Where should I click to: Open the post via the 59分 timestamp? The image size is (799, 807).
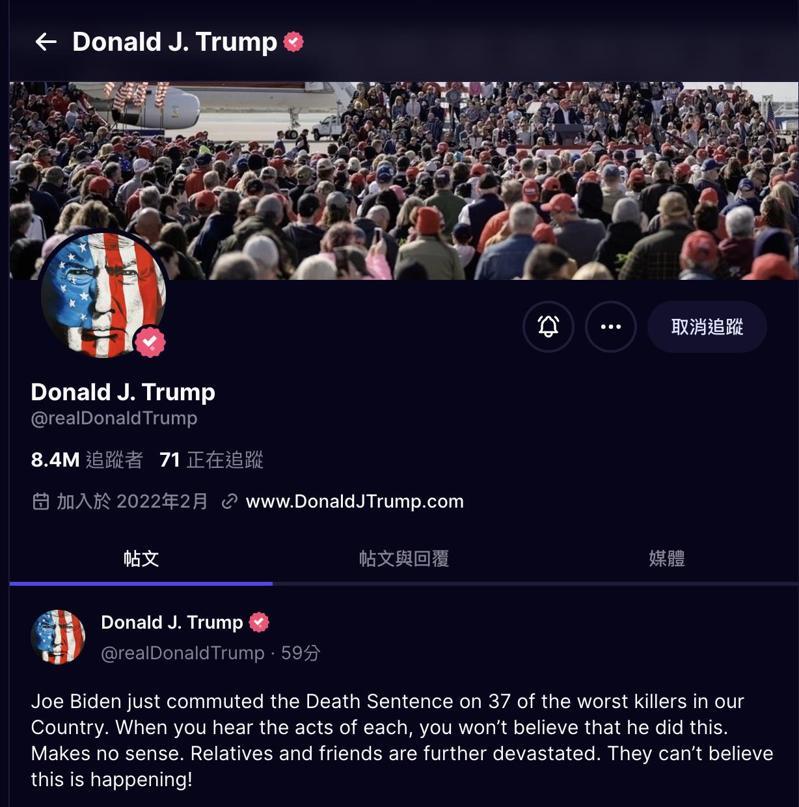tap(300, 653)
